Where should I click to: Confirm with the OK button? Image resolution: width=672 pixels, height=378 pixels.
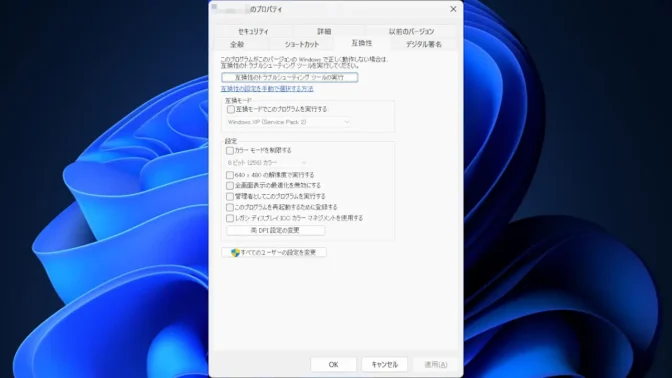click(x=333, y=364)
